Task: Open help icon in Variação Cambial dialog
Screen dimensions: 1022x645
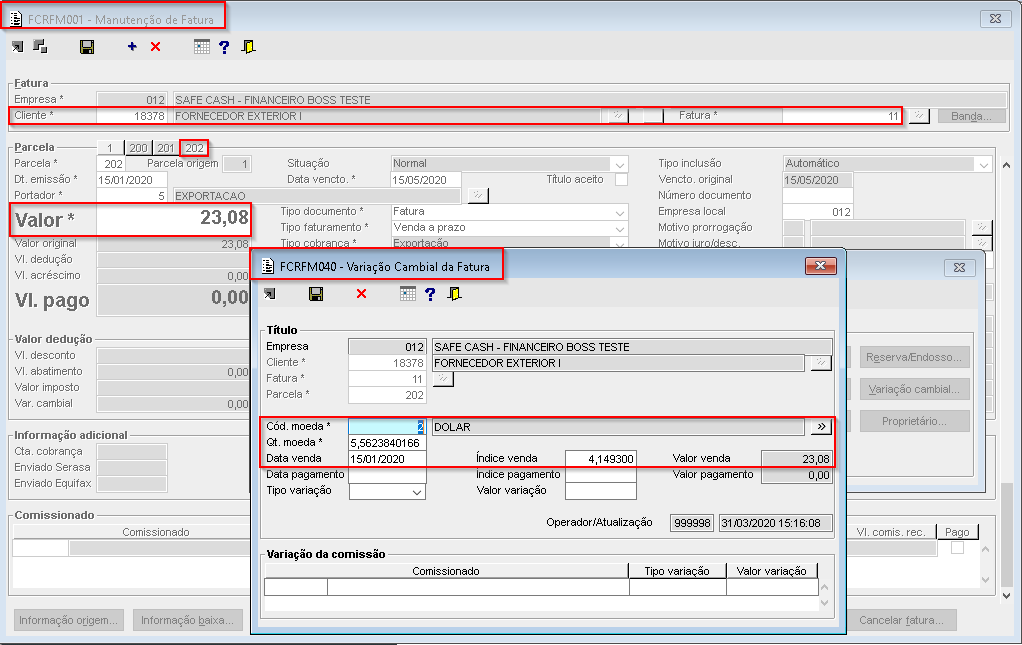Action: [x=430, y=294]
